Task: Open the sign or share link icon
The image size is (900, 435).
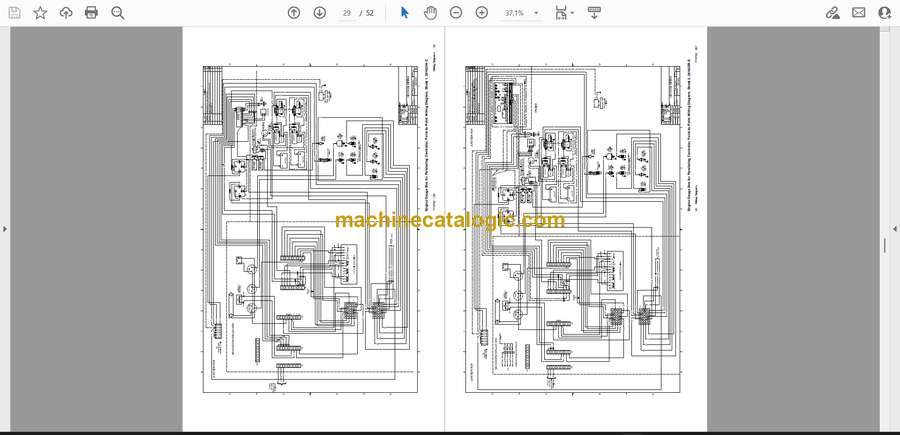Action: click(x=832, y=13)
